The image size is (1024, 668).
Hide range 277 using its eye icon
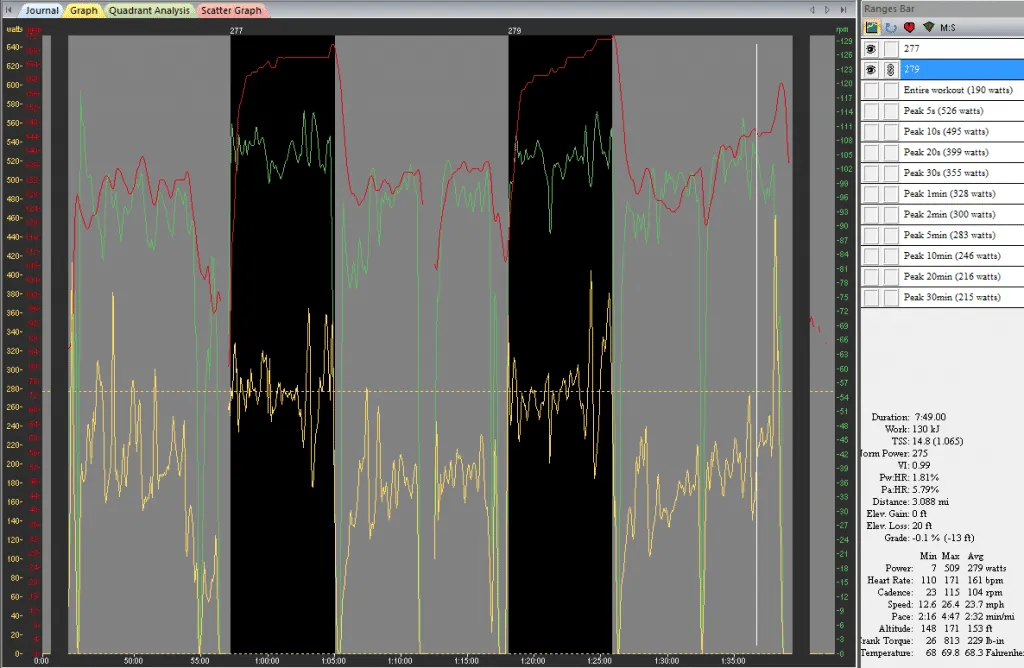tap(871, 49)
